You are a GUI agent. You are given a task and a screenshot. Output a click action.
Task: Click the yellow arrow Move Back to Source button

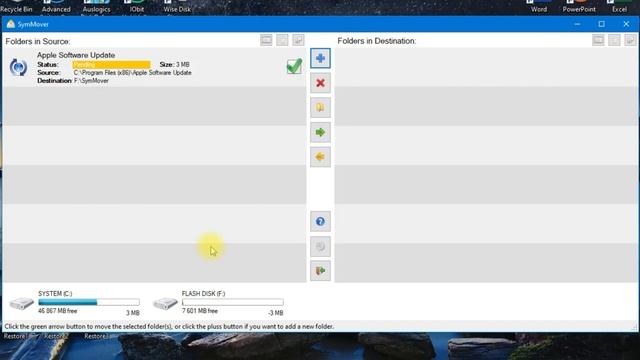(320, 157)
